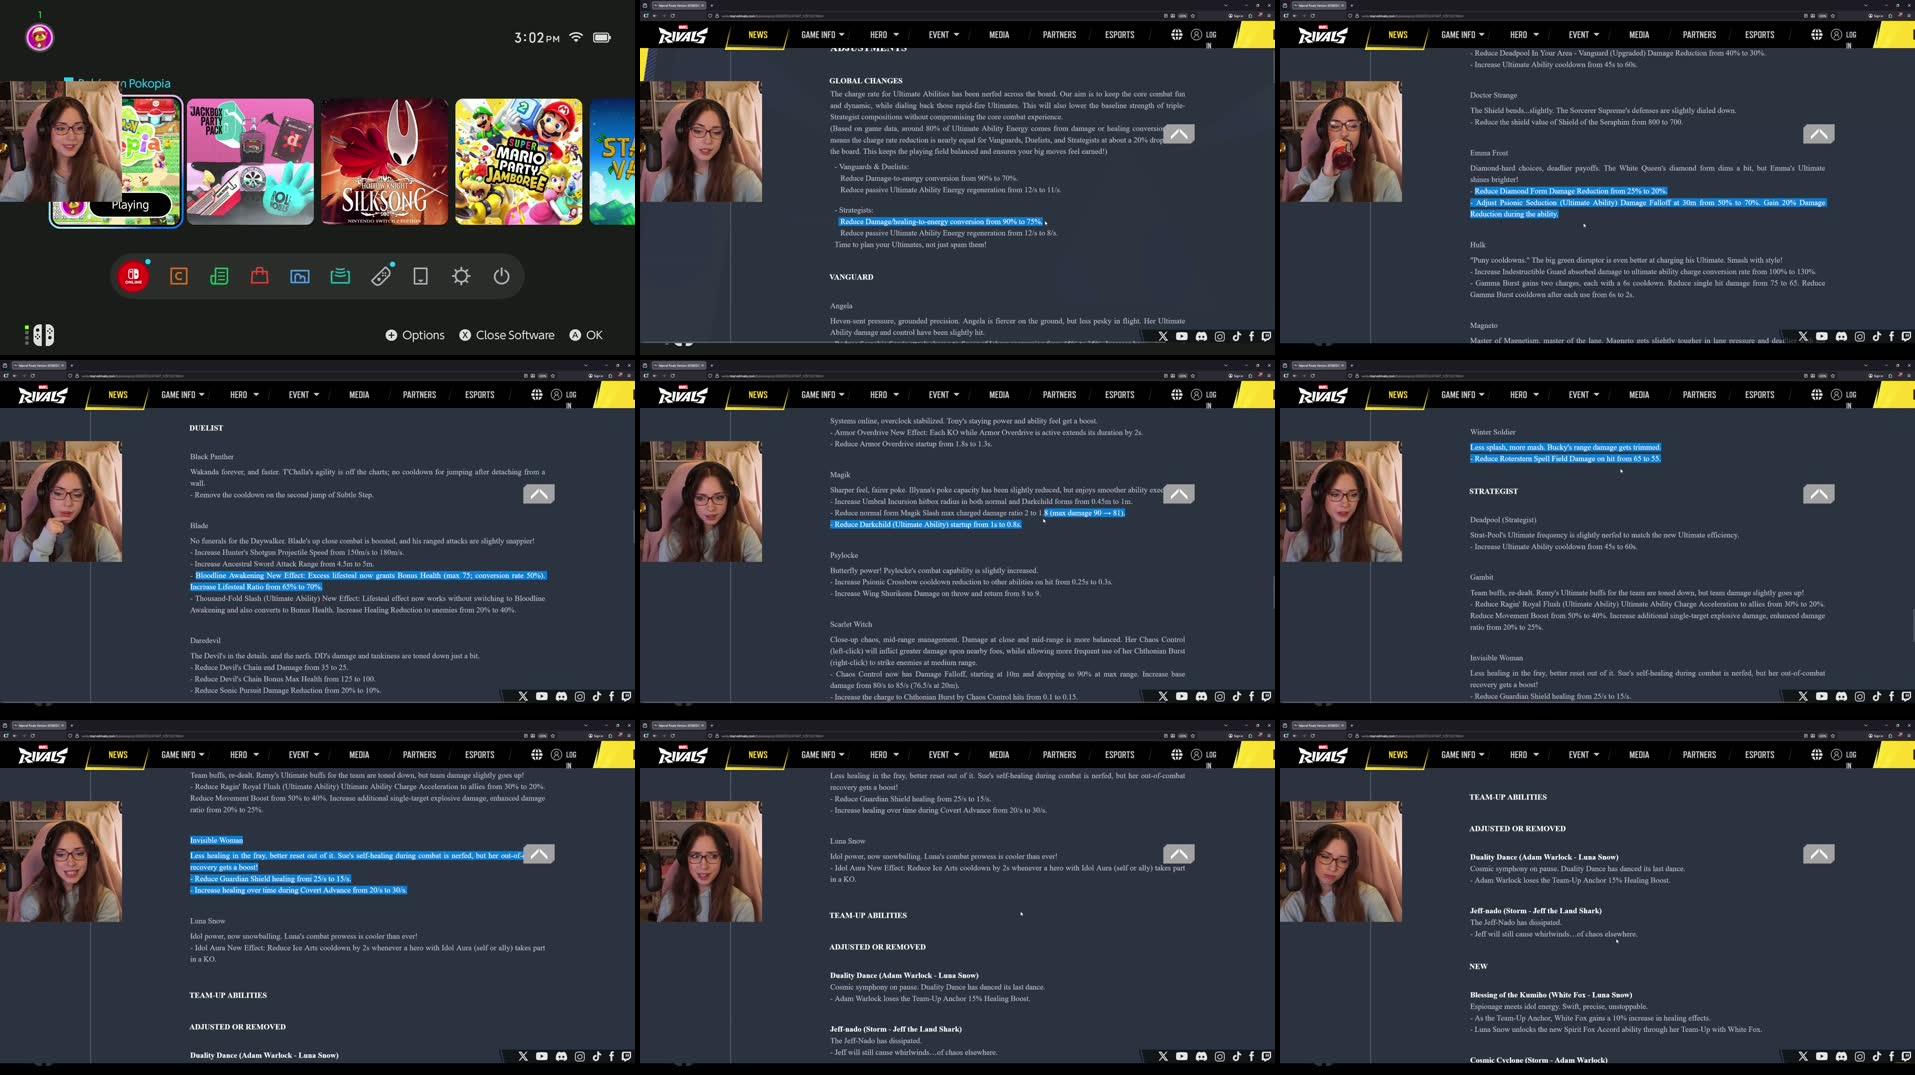Open the blue Album icon on Switch
1915x1075 pixels.
(x=299, y=276)
